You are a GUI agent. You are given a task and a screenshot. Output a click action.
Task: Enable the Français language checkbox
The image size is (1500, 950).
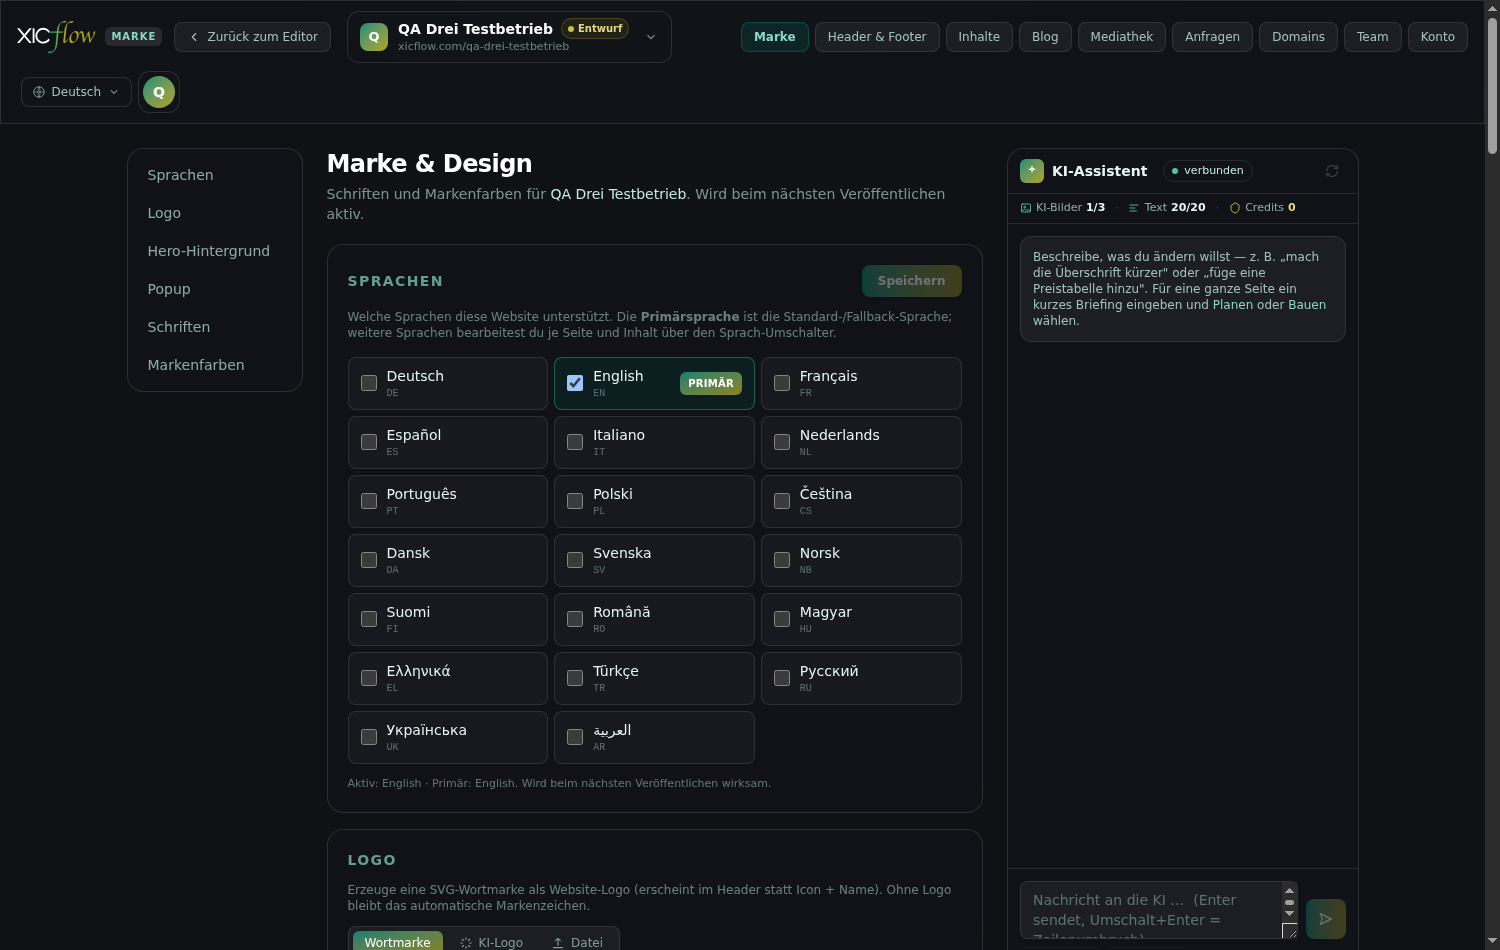click(x=782, y=383)
